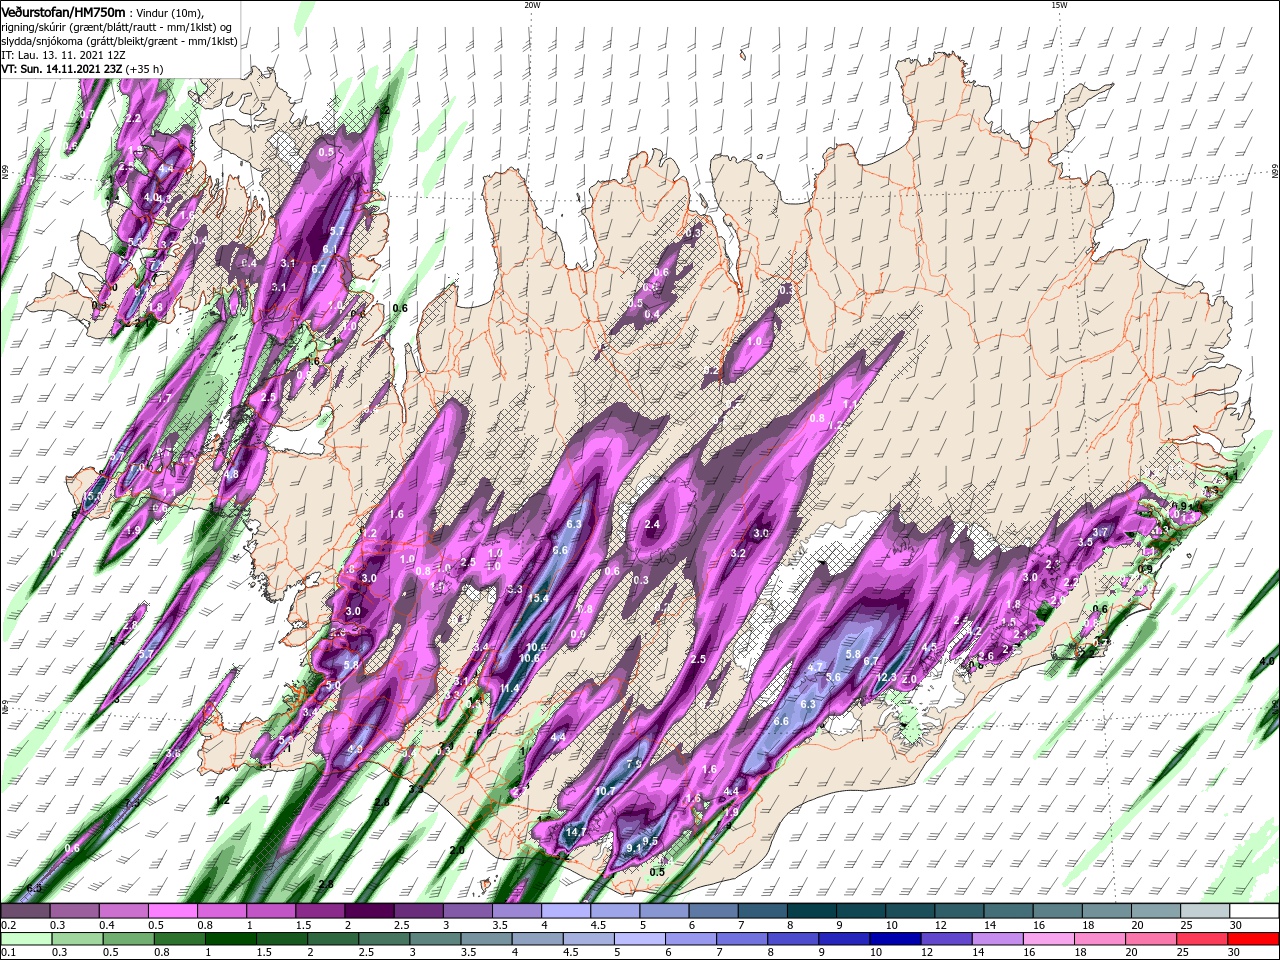Image resolution: width=1280 pixels, height=960 pixels.
Task: Select the dark green 1 swatch on the bottom scale
Action: pyautogui.click(x=231, y=939)
